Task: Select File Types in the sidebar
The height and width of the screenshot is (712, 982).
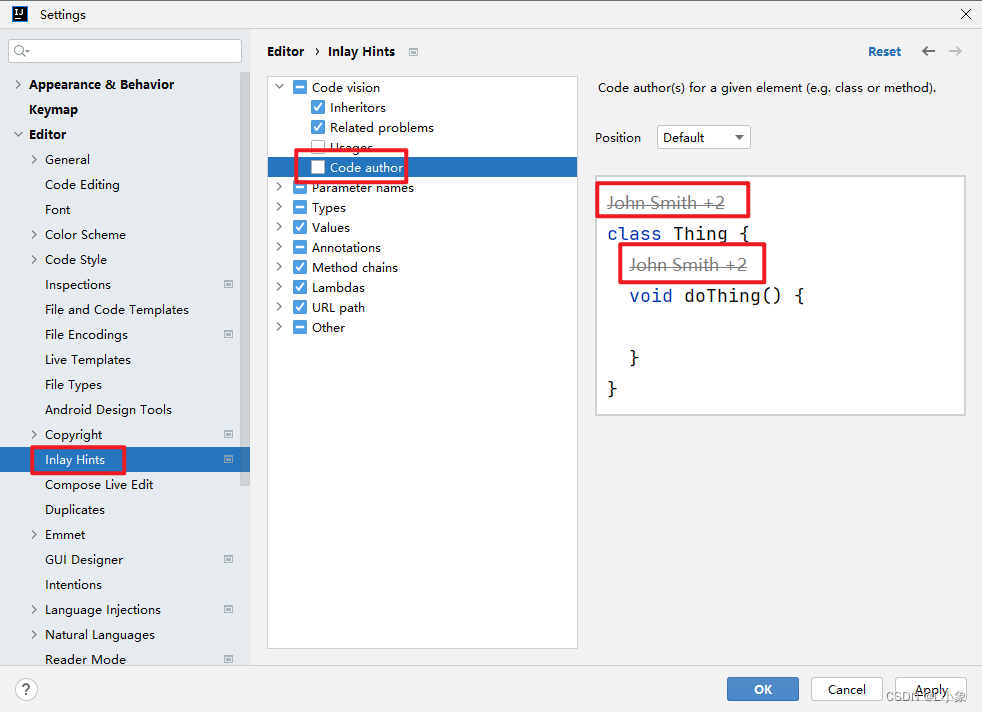Action: point(73,384)
